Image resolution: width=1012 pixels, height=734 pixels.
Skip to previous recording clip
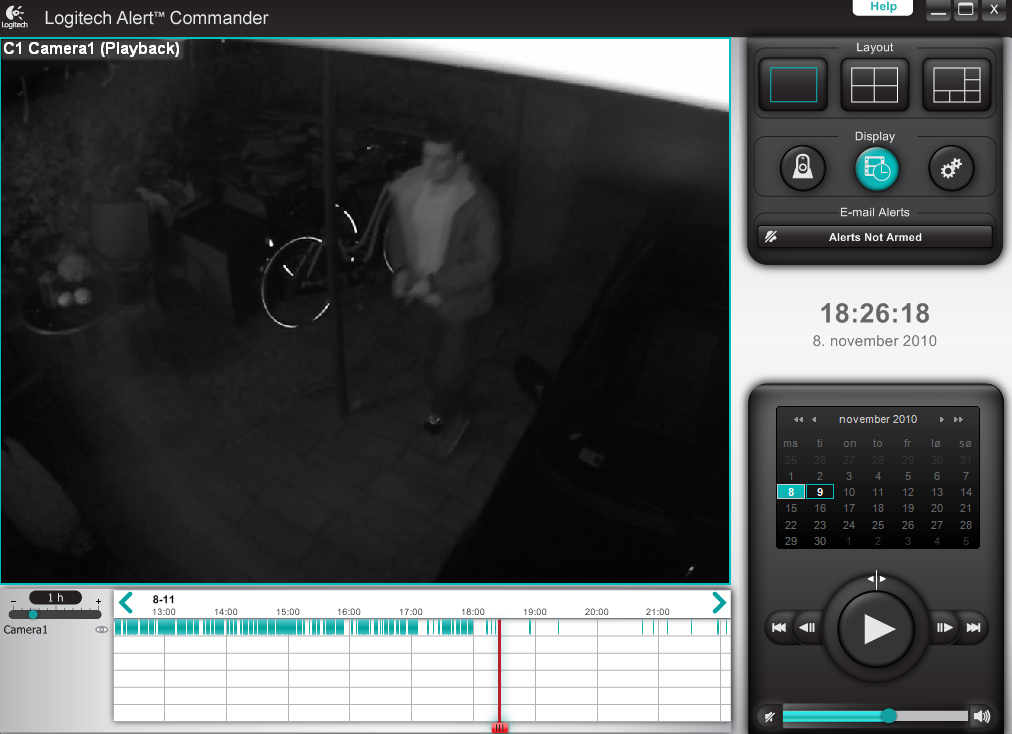coord(779,627)
